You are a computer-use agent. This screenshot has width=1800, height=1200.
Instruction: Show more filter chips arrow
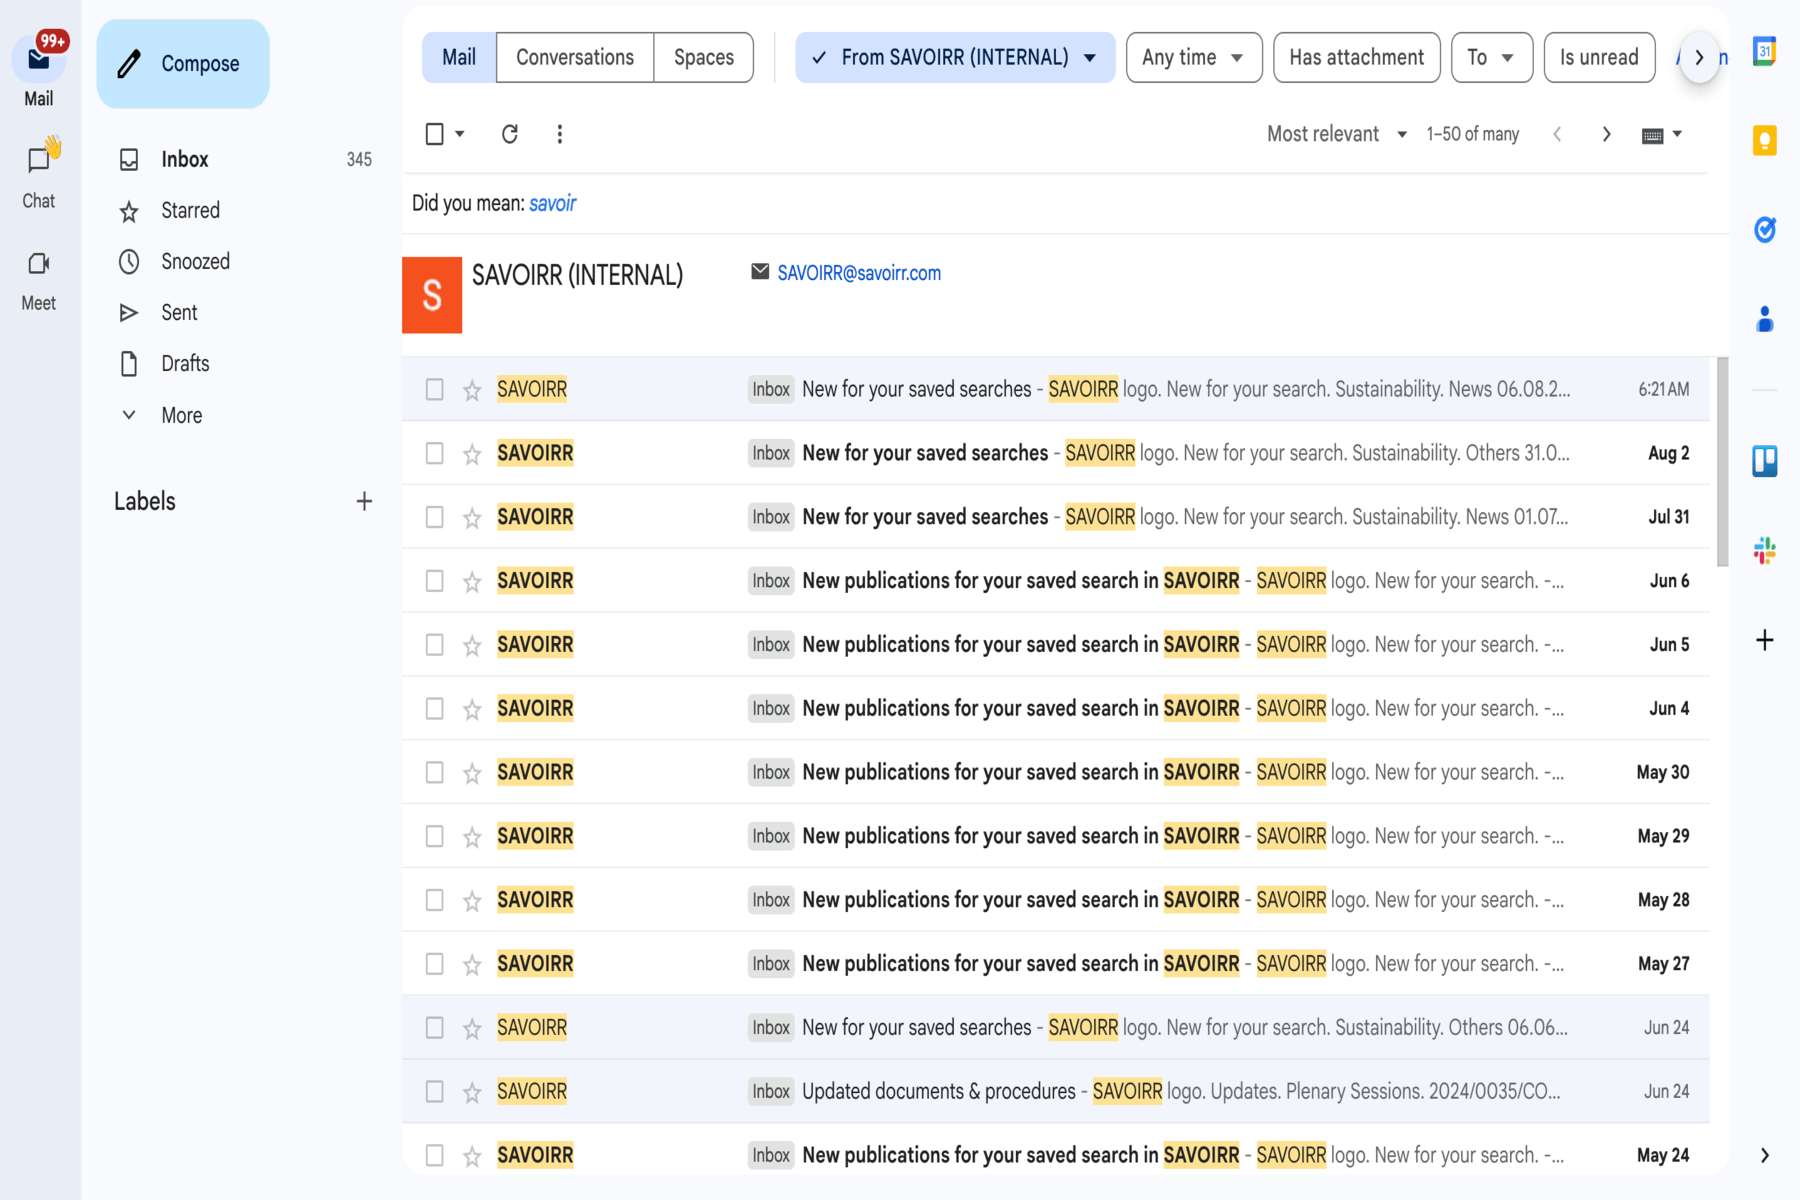coord(1699,58)
